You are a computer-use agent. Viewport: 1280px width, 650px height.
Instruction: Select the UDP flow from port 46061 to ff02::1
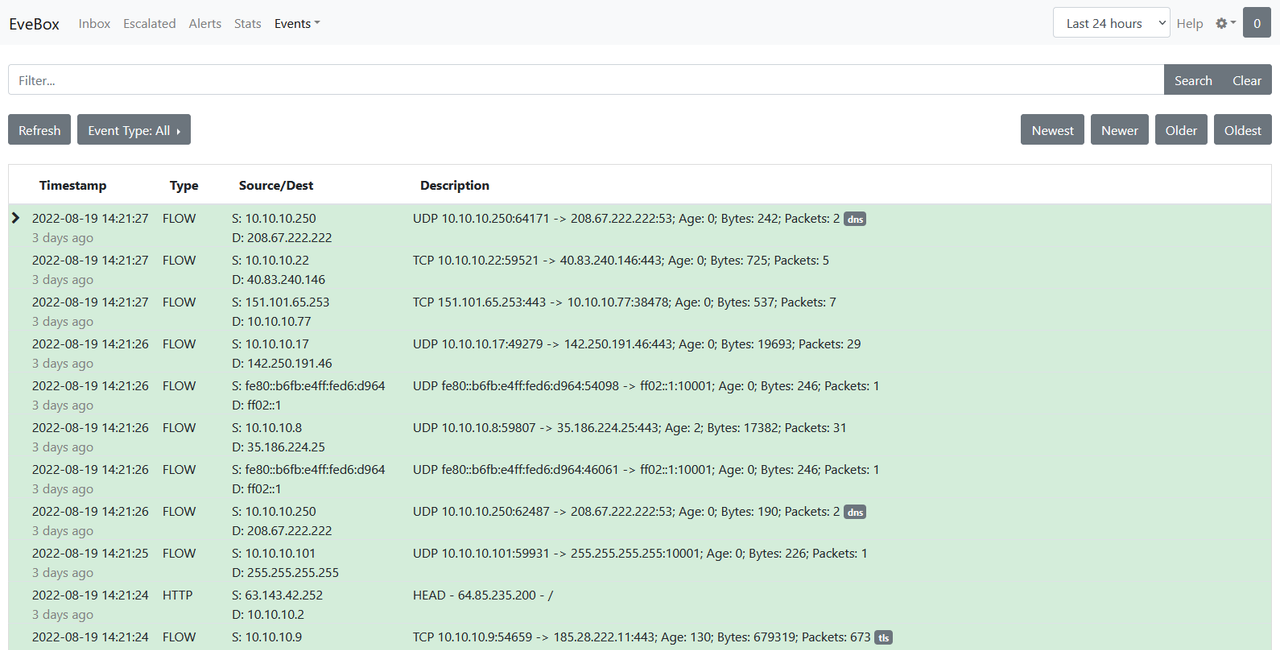coord(640,479)
